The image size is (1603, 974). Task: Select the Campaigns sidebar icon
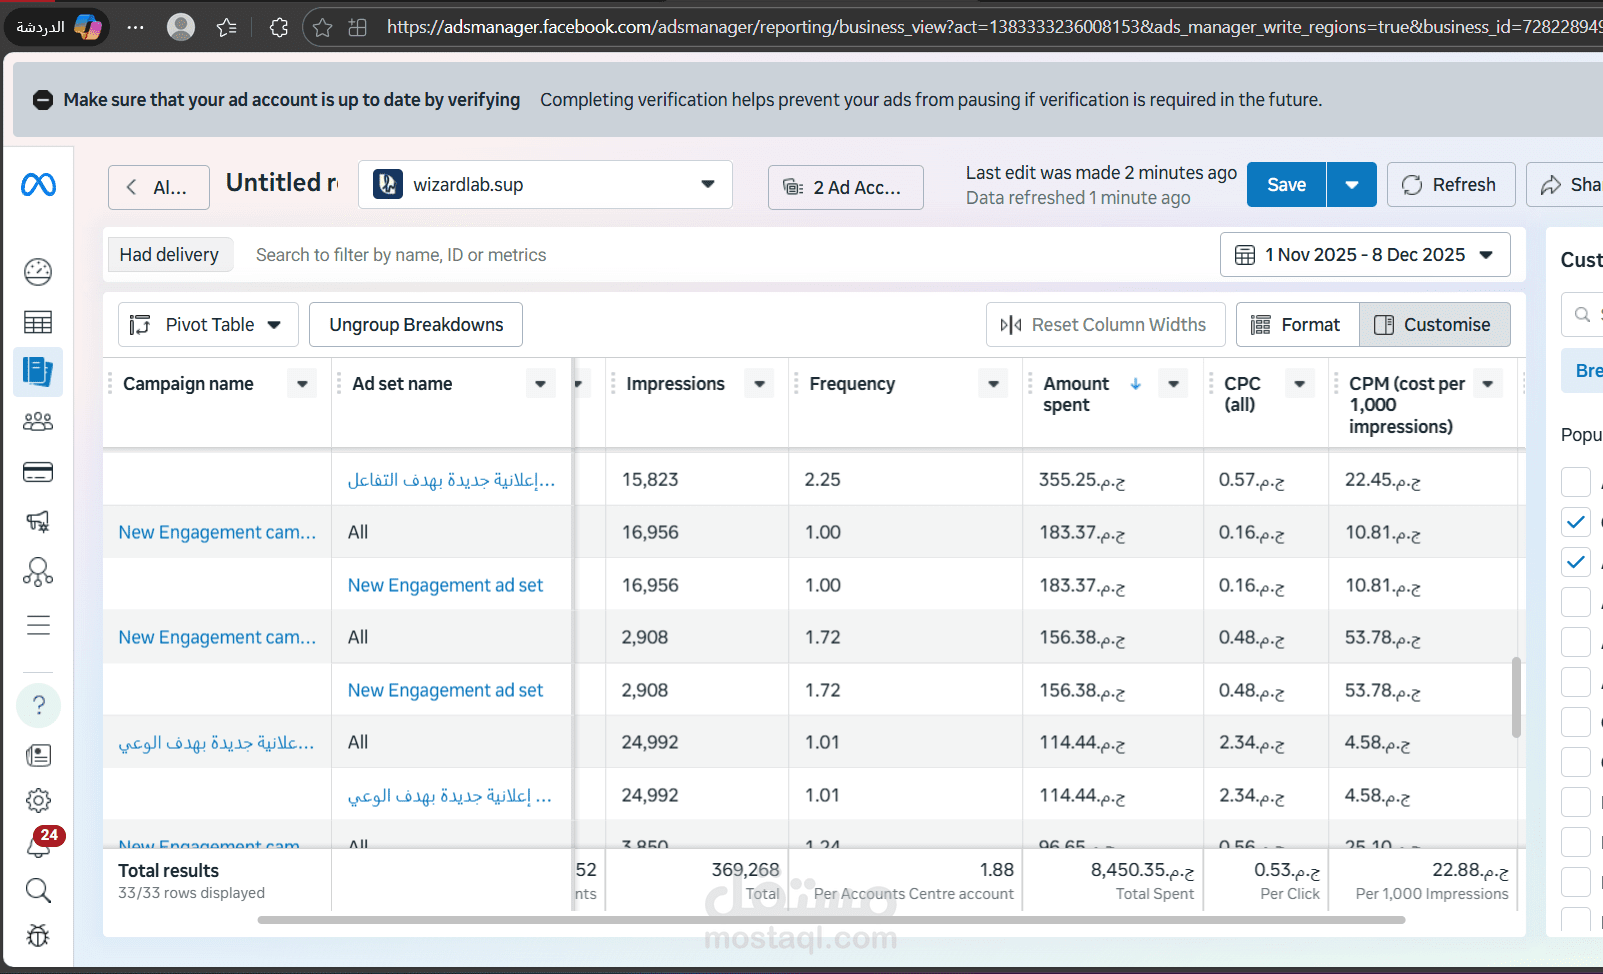point(38,321)
